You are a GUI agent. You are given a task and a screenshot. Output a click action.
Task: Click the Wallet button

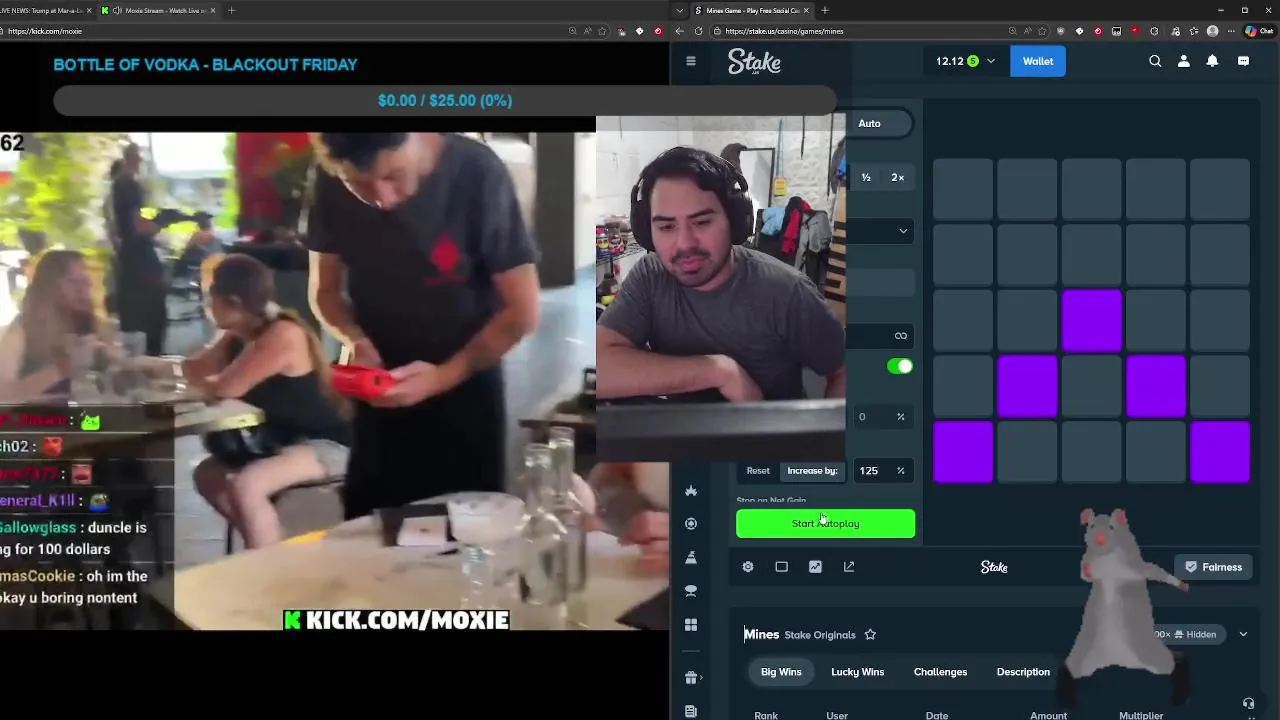(1038, 61)
